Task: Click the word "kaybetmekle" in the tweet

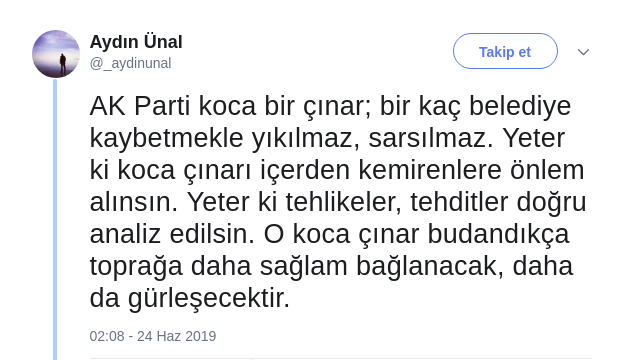Action: pyautogui.click(x=166, y=138)
